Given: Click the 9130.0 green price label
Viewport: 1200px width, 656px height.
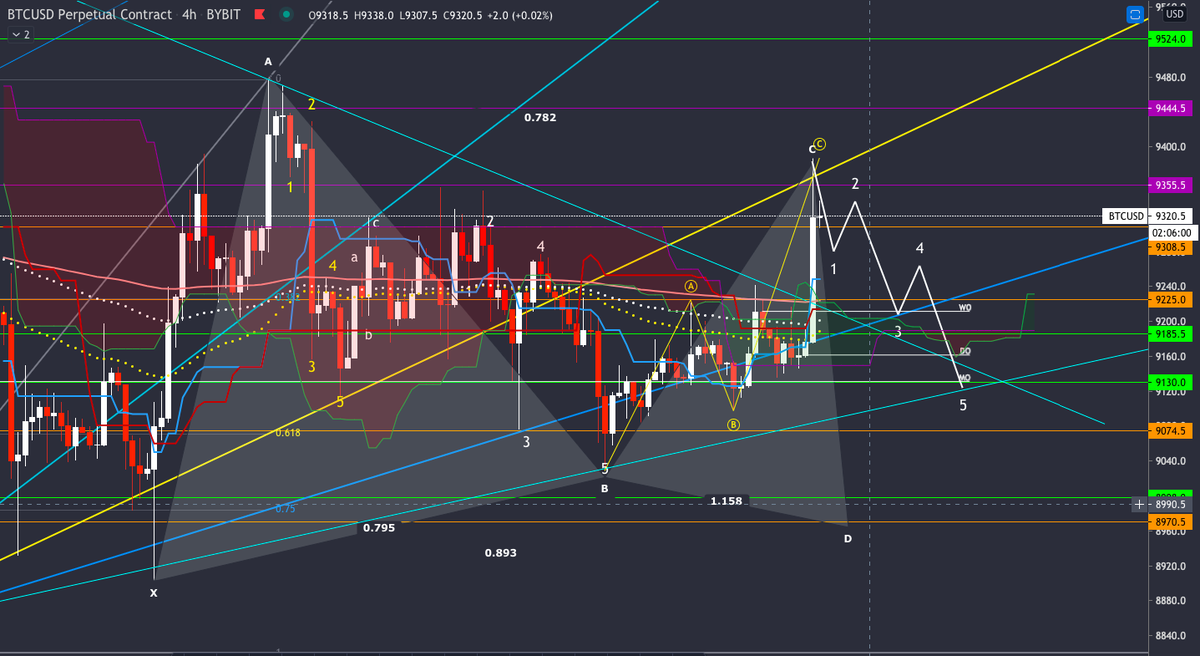Looking at the screenshot, I should pyautogui.click(x=1169, y=382).
